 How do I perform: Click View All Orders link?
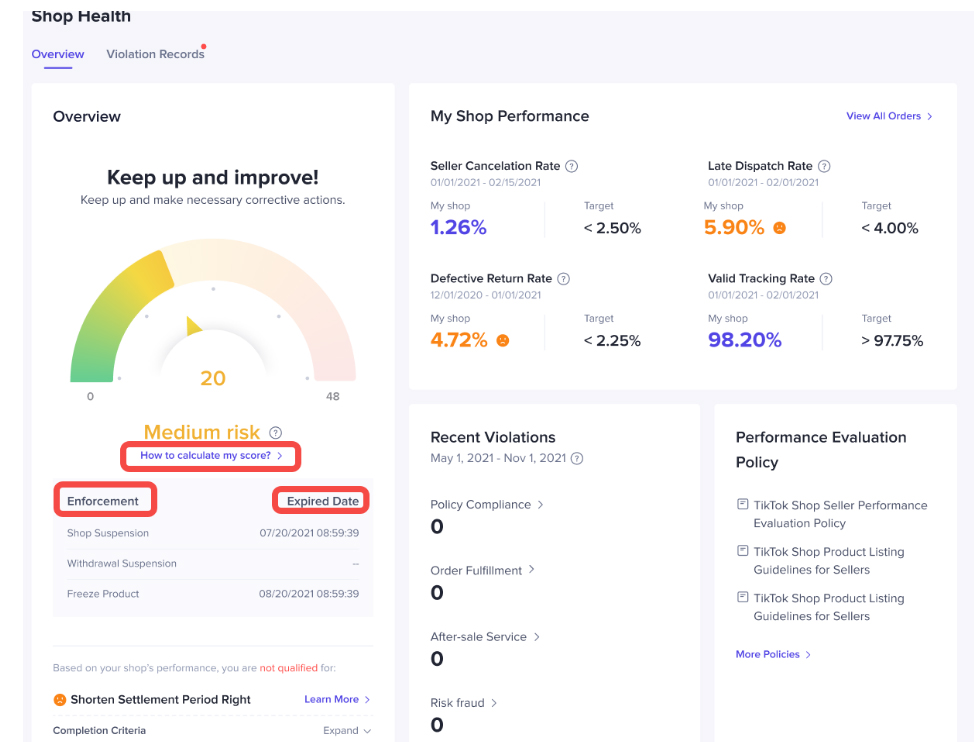889,116
